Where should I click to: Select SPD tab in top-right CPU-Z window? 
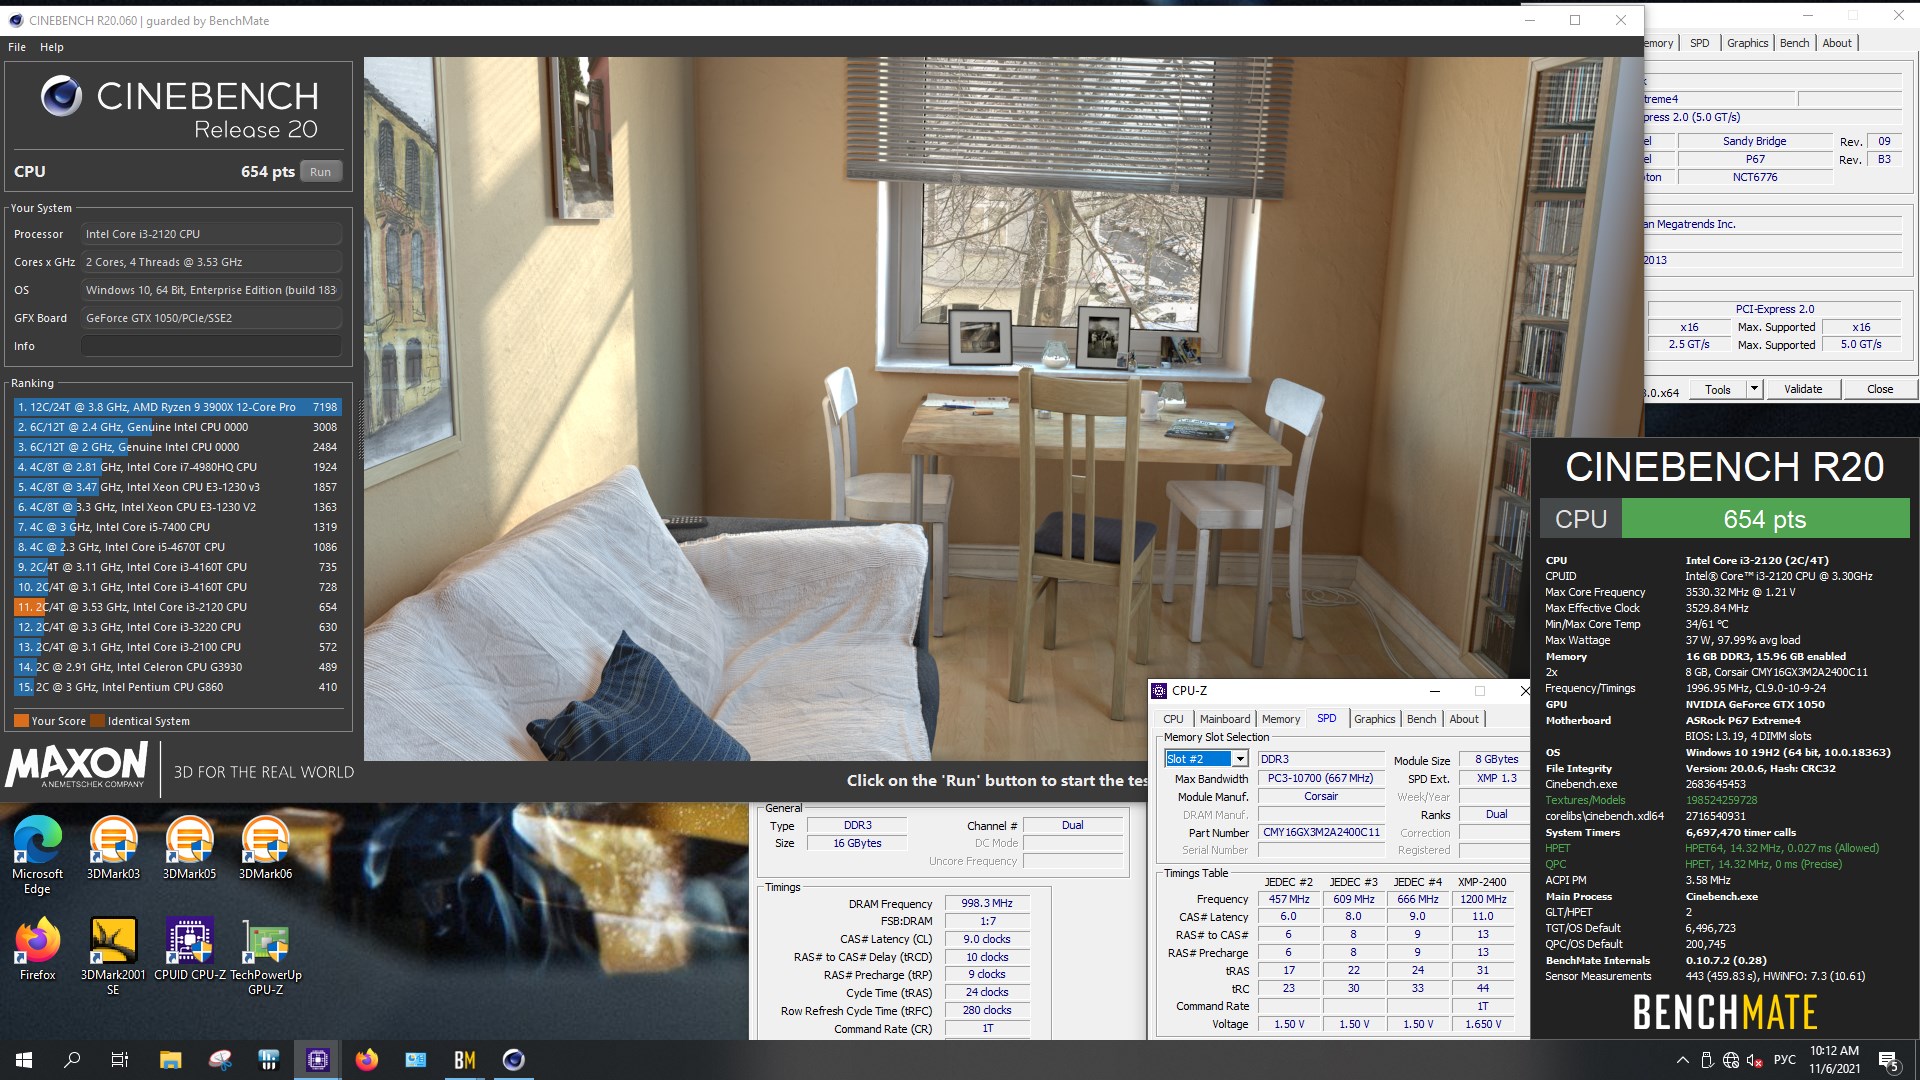[x=1700, y=43]
